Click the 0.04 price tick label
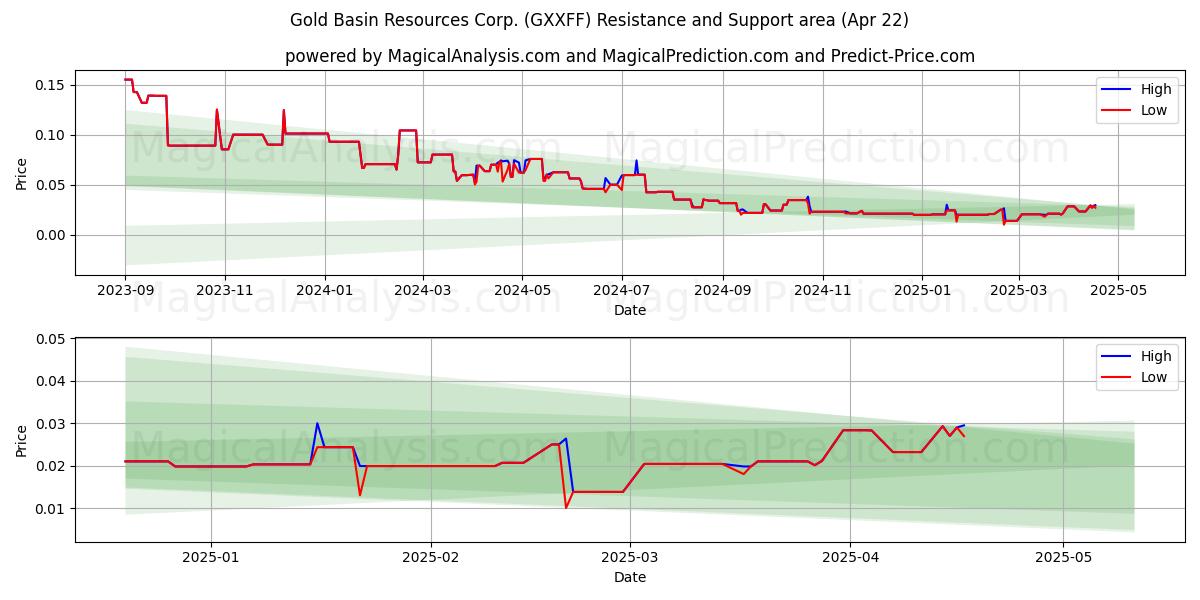The image size is (1200, 600). (50, 382)
